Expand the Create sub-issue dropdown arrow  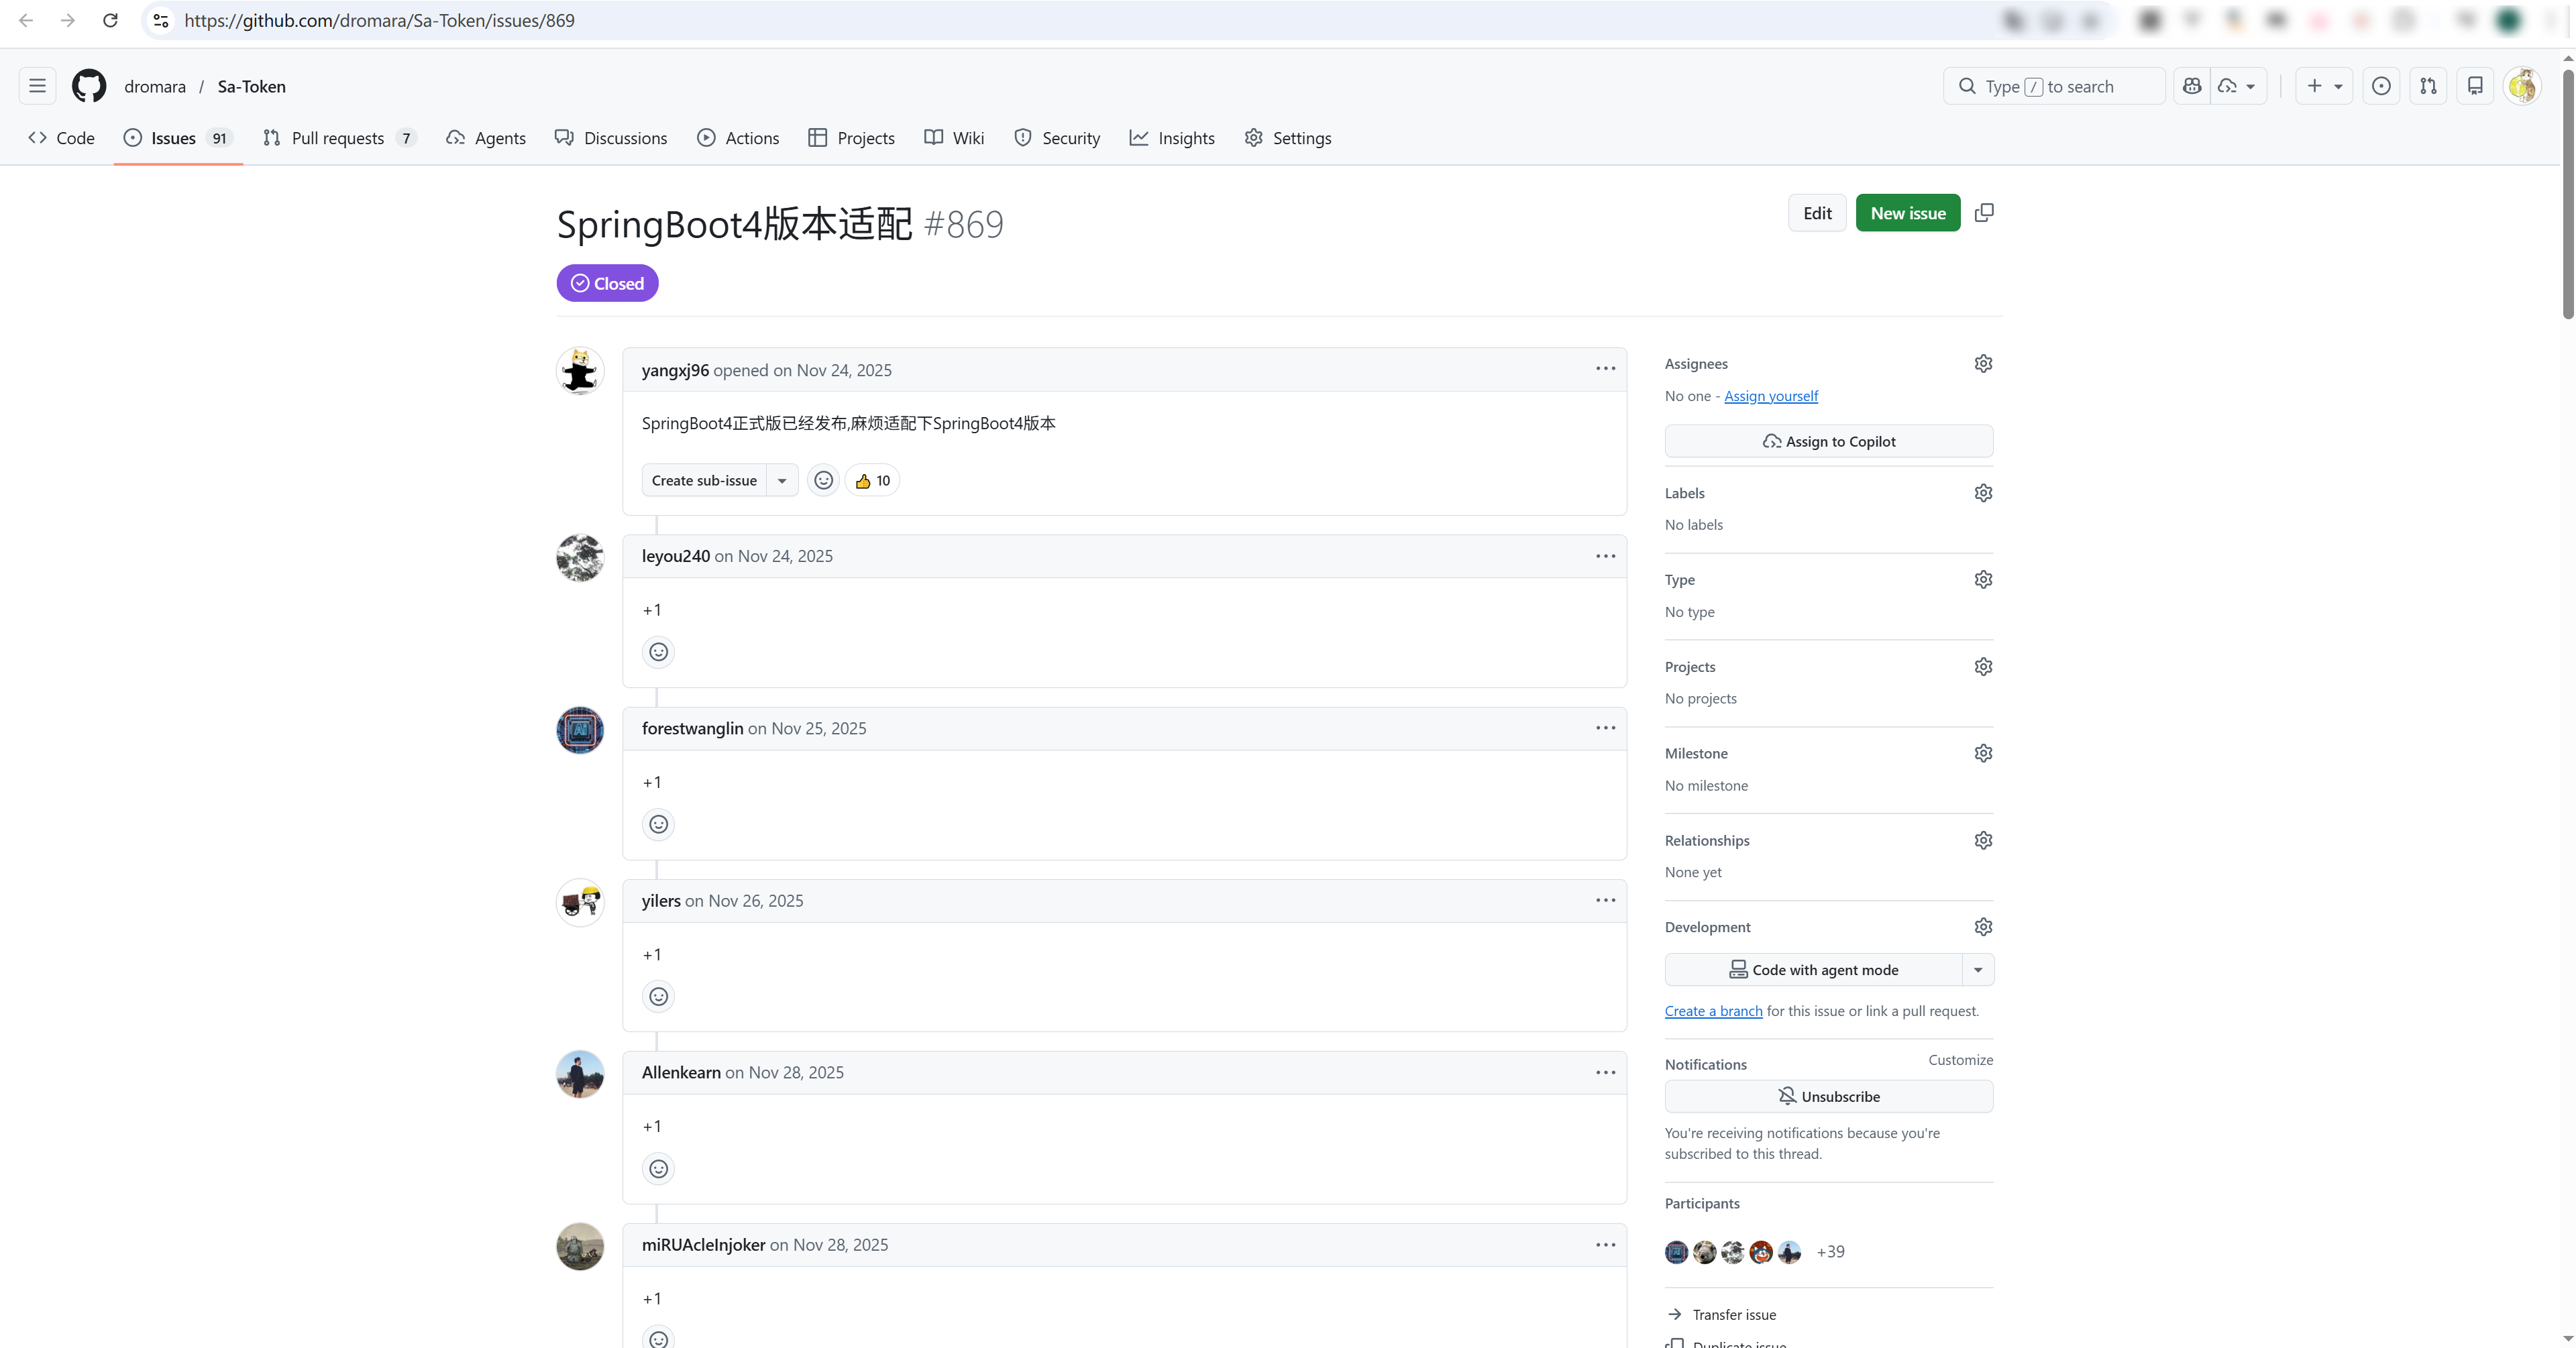coord(782,480)
